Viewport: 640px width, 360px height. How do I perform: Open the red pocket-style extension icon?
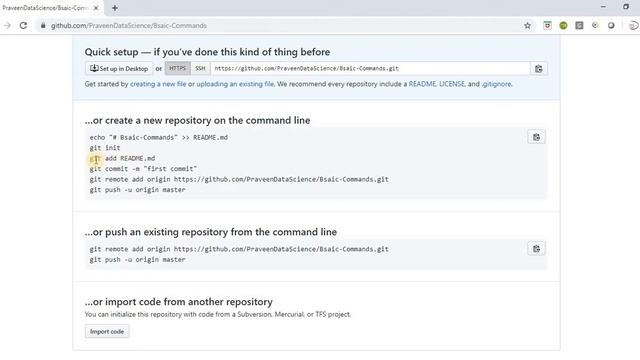pos(547,25)
